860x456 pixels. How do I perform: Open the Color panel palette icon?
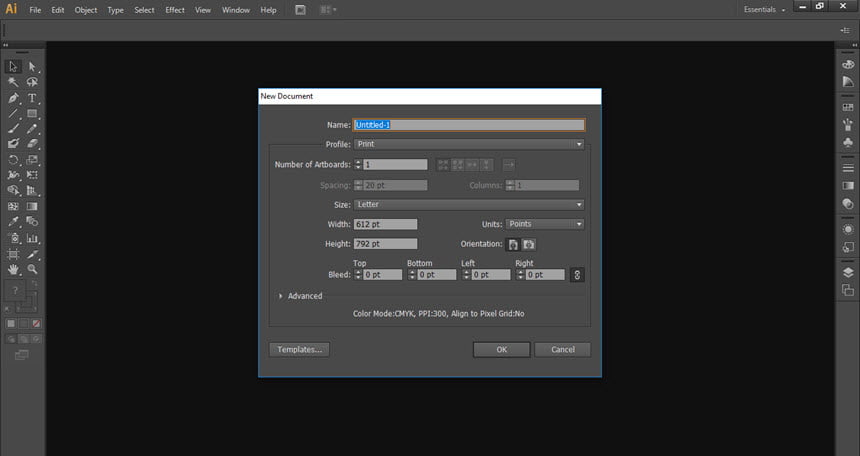(x=848, y=64)
